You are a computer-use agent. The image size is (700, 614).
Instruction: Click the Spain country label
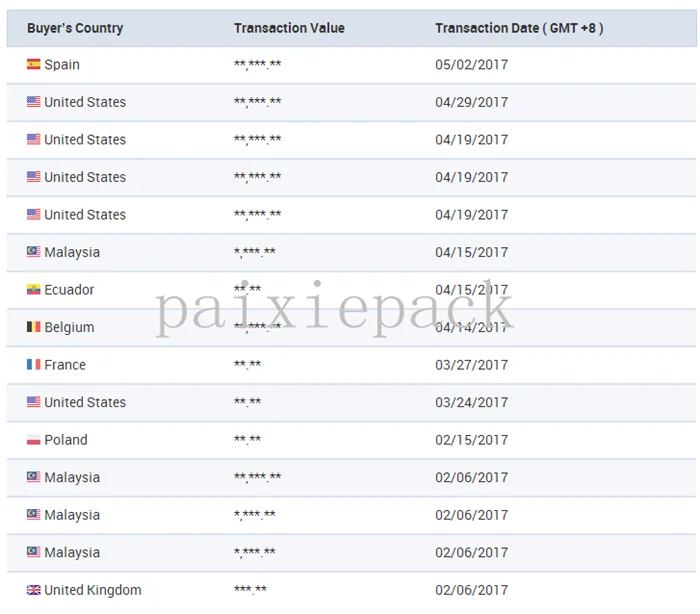[x=62, y=64]
